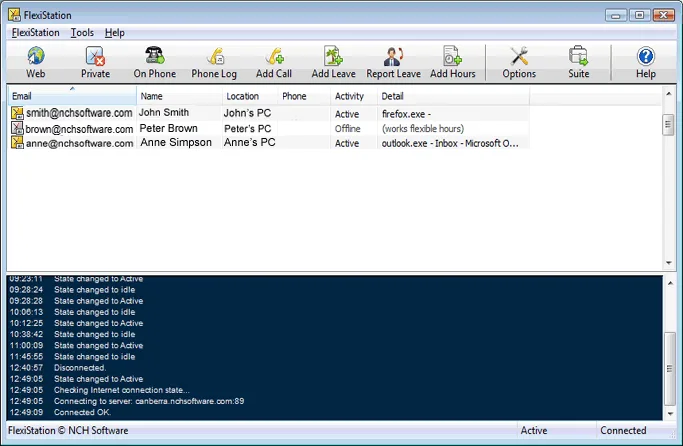Click offline icon beside brown@nchsoftware.com
This screenshot has width=683, height=446.
click(x=17, y=128)
